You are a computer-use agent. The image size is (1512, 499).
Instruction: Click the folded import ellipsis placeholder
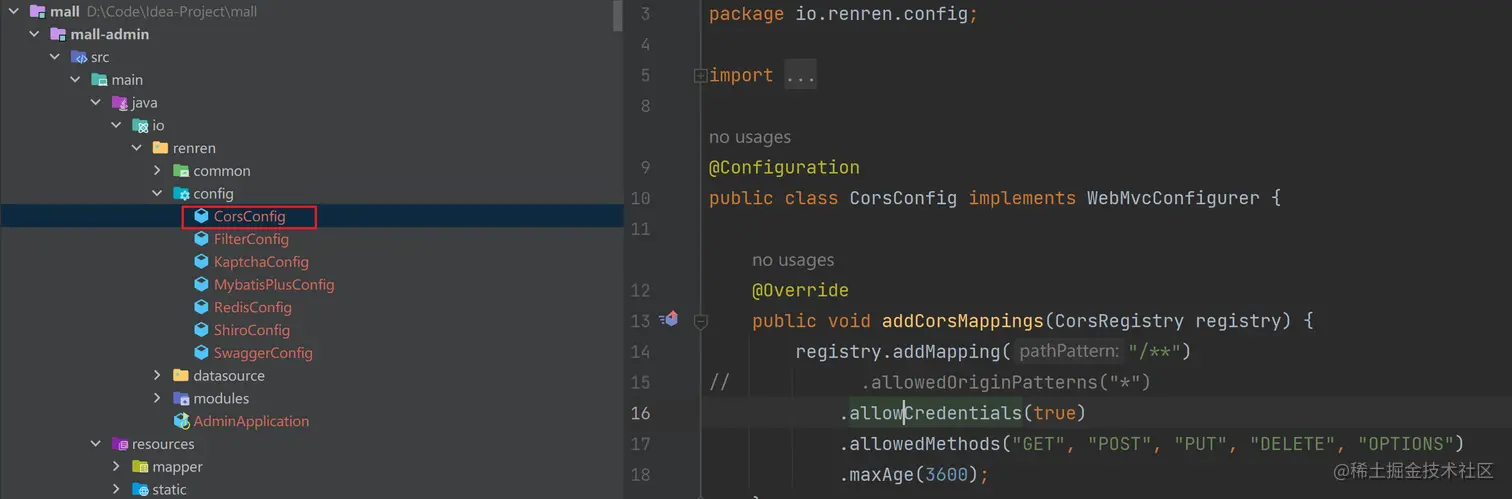[x=800, y=75]
